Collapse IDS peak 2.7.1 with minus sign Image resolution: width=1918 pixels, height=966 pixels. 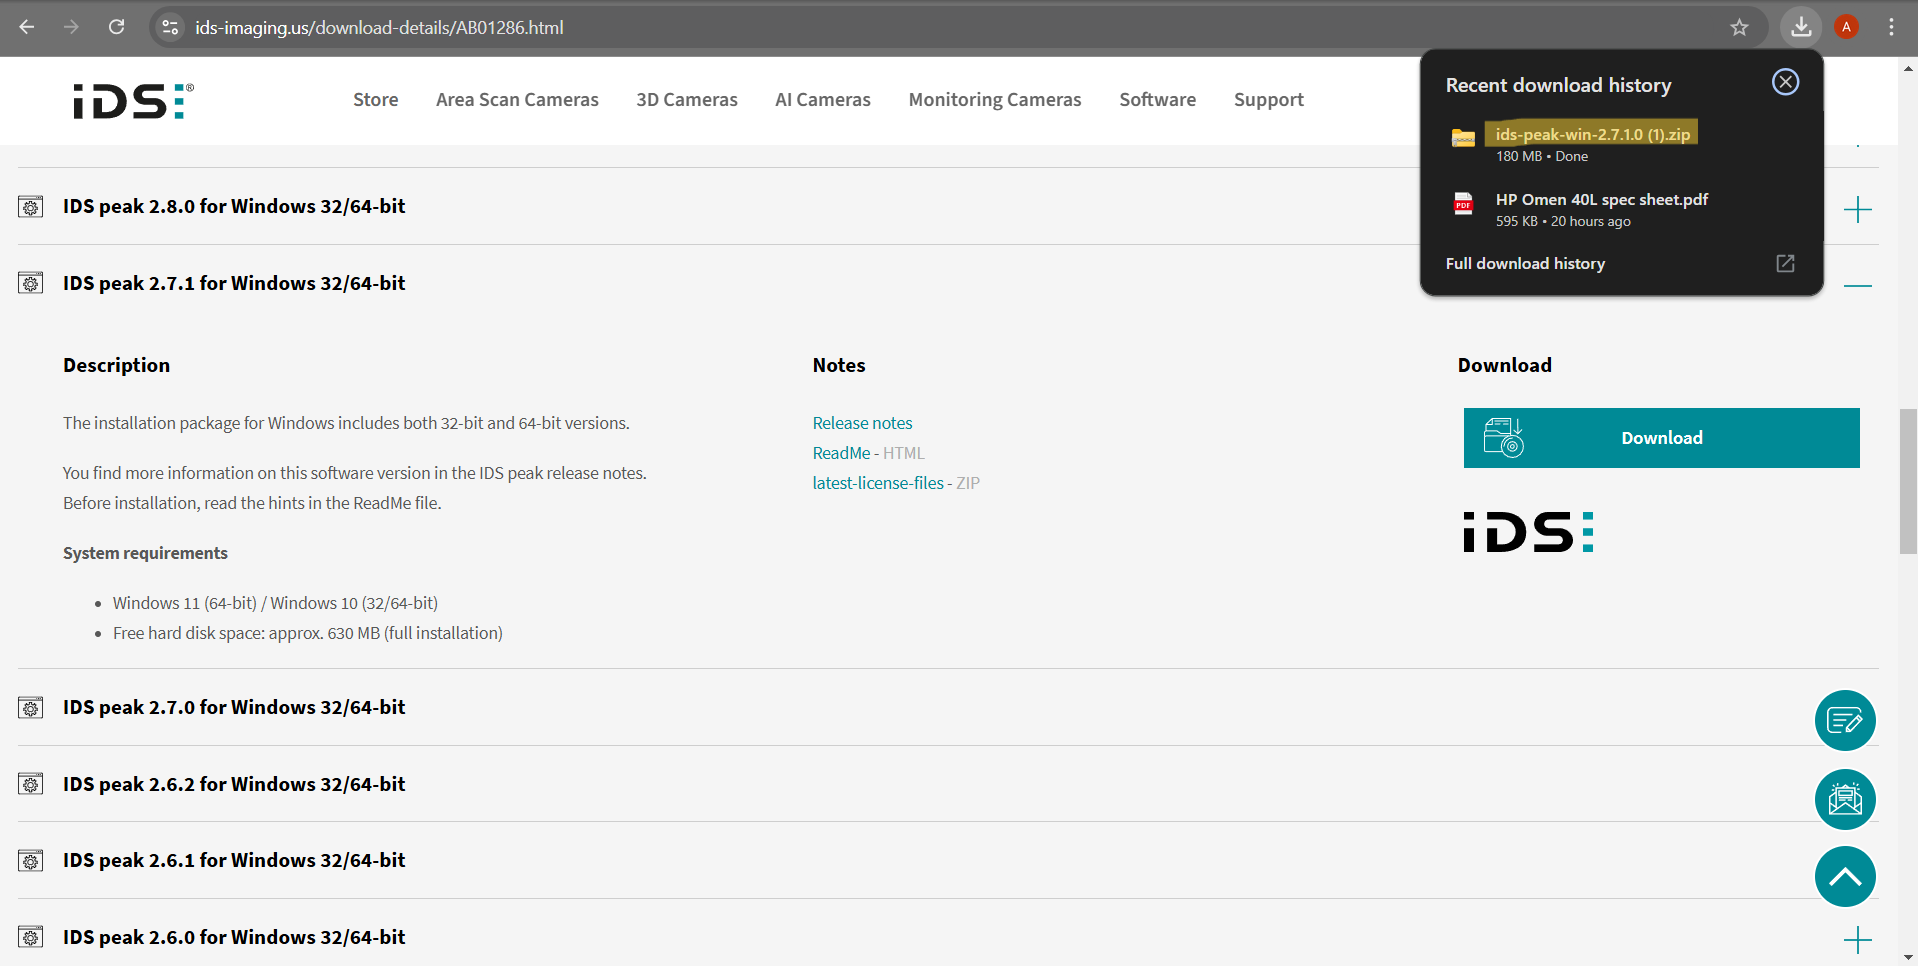point(1857,286)
